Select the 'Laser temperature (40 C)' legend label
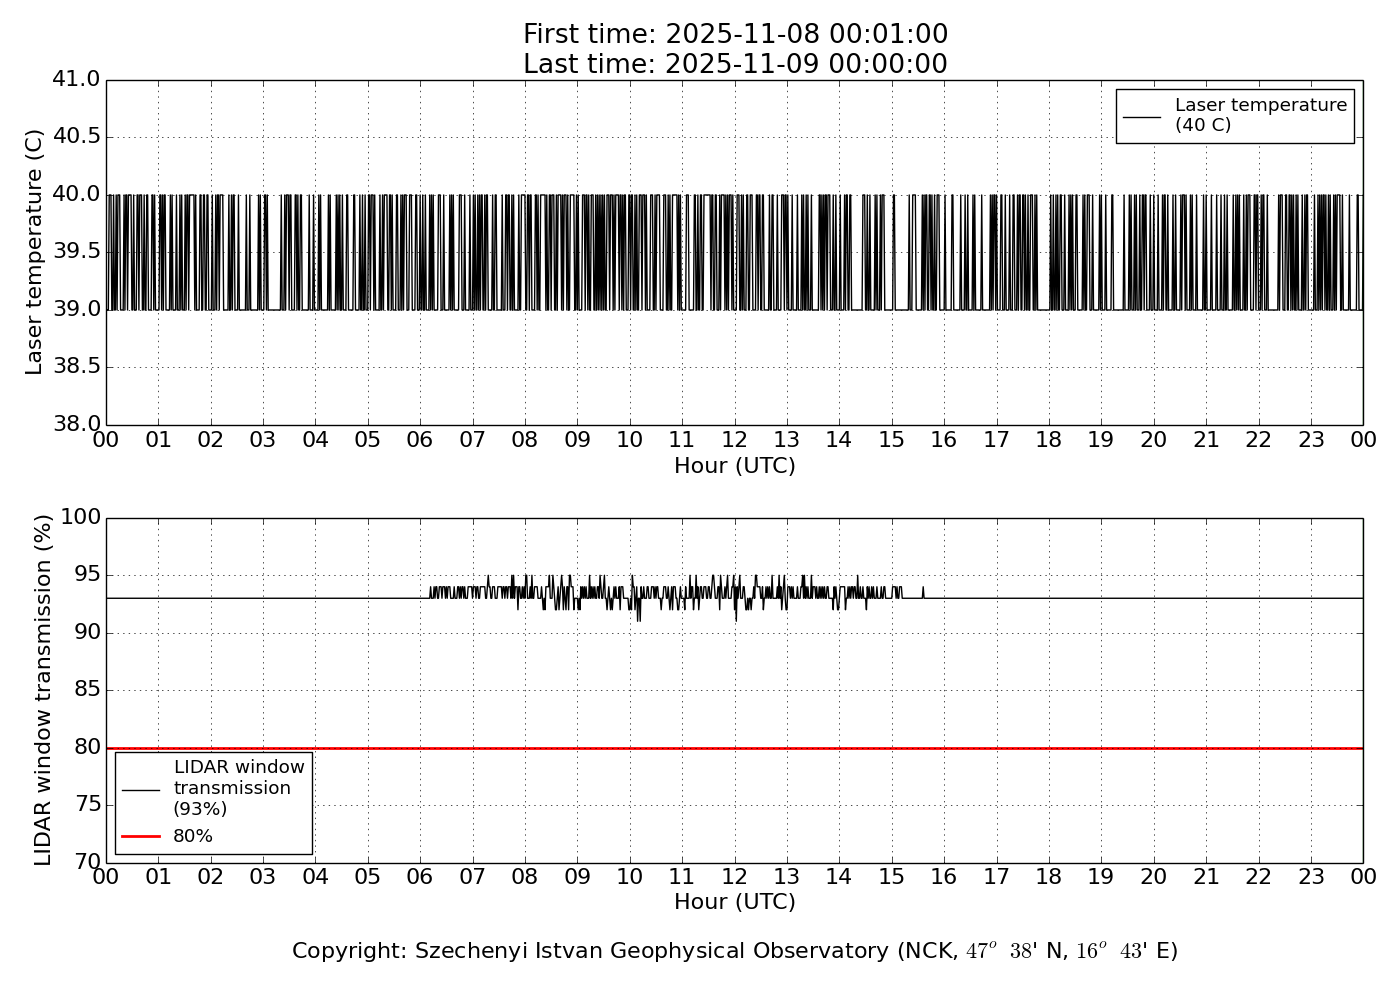1400x1000 pixels. tap(1260, 115)
